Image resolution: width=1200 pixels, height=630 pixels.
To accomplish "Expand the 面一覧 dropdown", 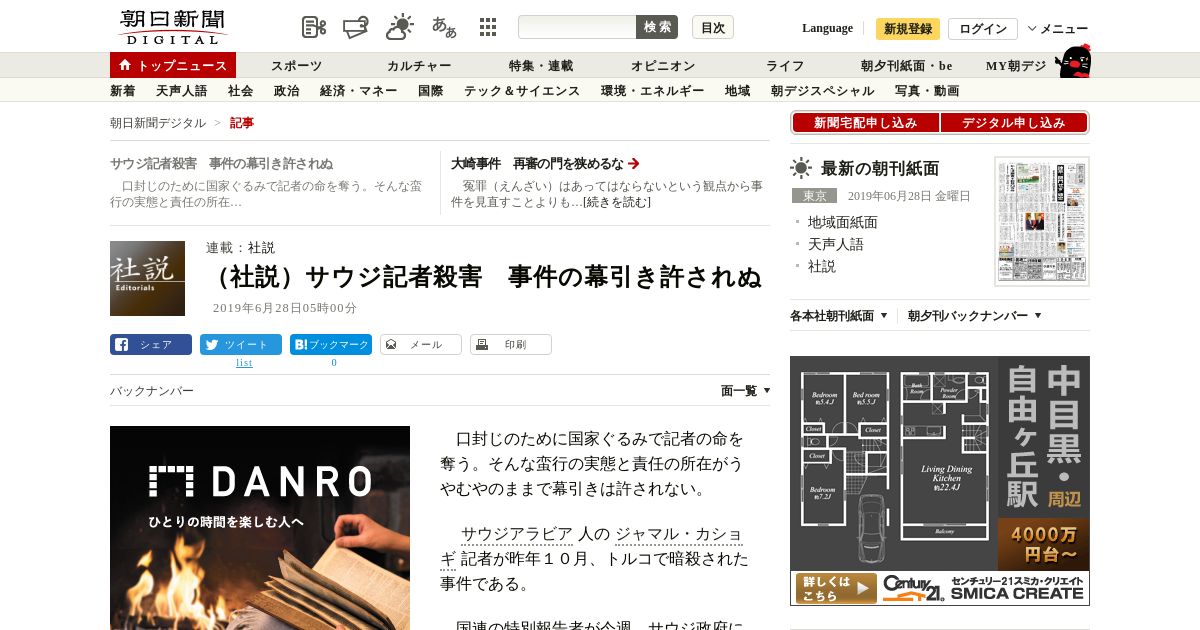I will 746,391.
